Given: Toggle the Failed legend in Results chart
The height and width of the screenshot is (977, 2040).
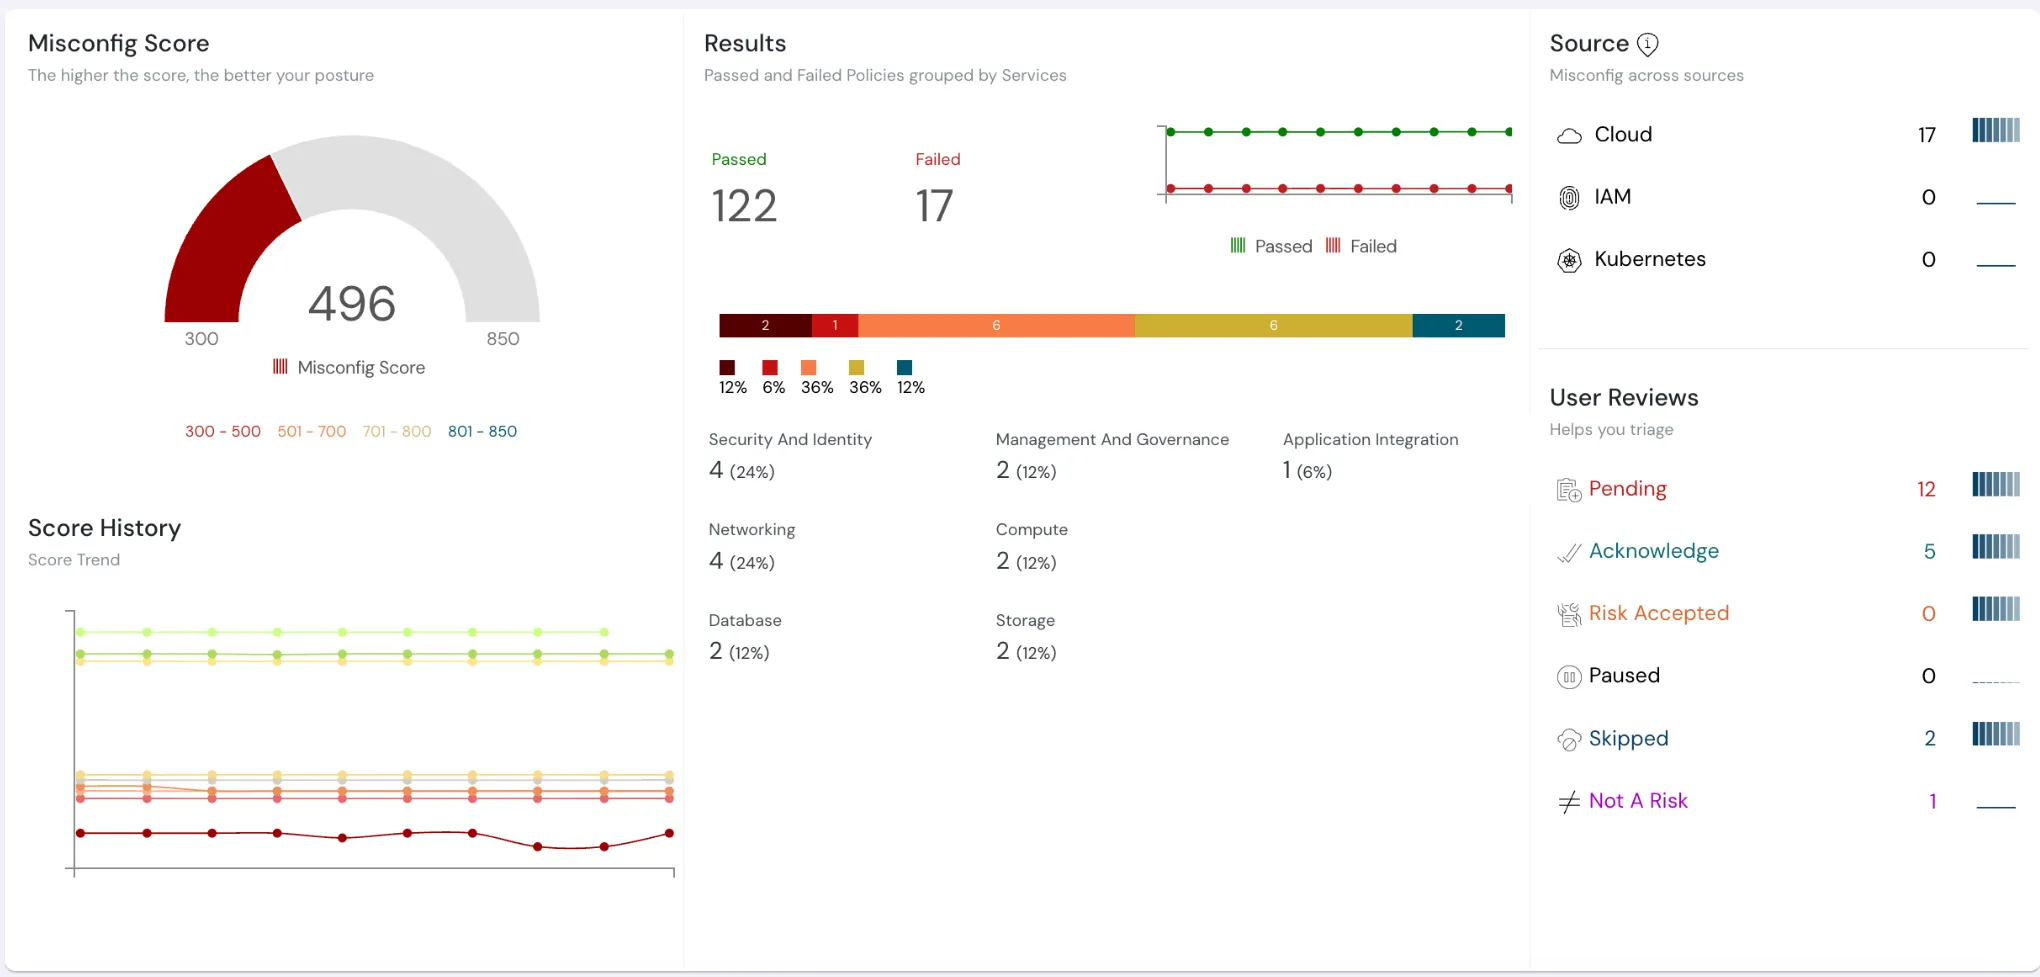Looking at the screenshot, I should [x=1361, y=246].
